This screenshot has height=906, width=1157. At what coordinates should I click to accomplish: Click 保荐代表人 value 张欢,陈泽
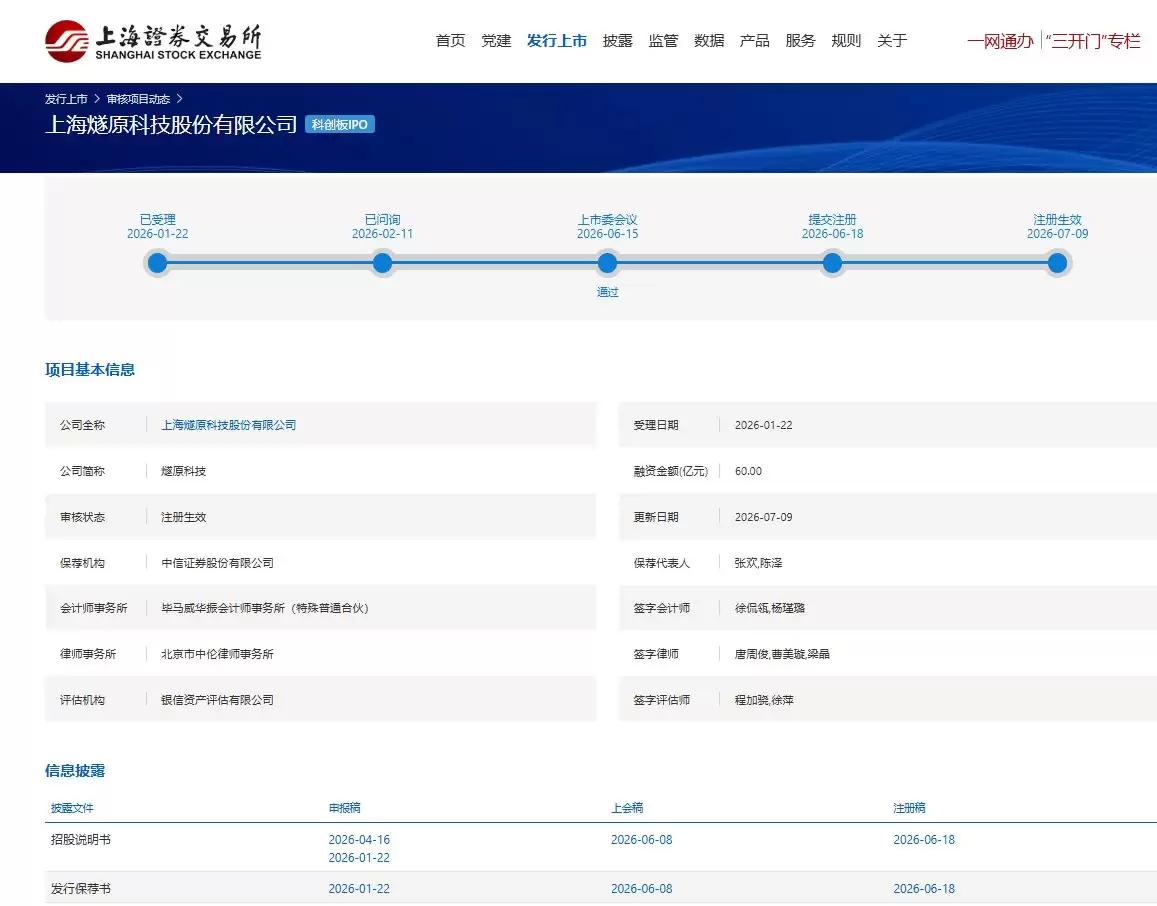point(759,563)
